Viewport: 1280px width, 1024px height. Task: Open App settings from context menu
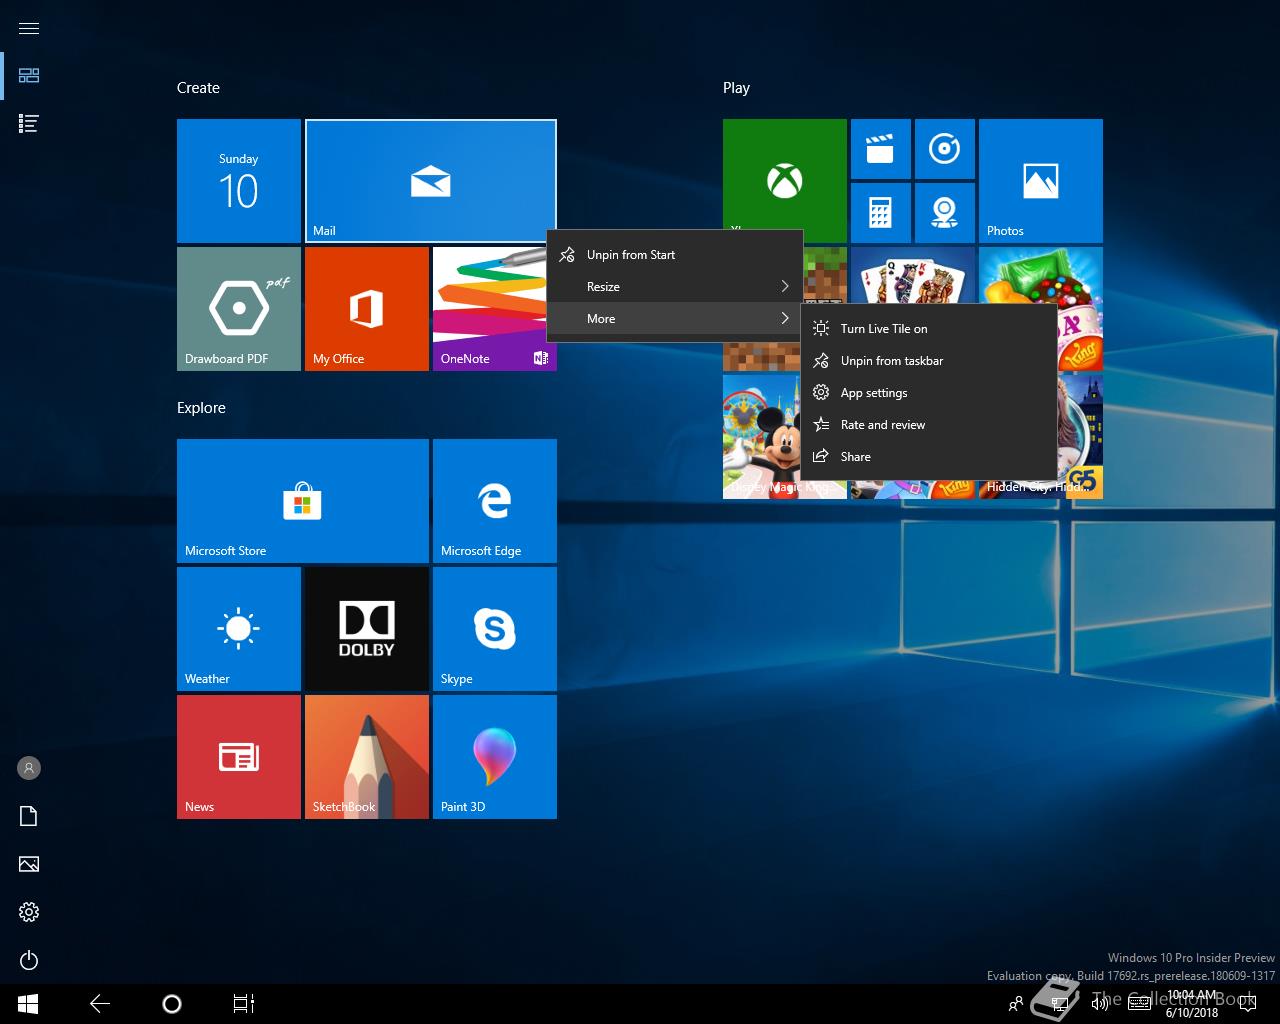coord(929,393)
